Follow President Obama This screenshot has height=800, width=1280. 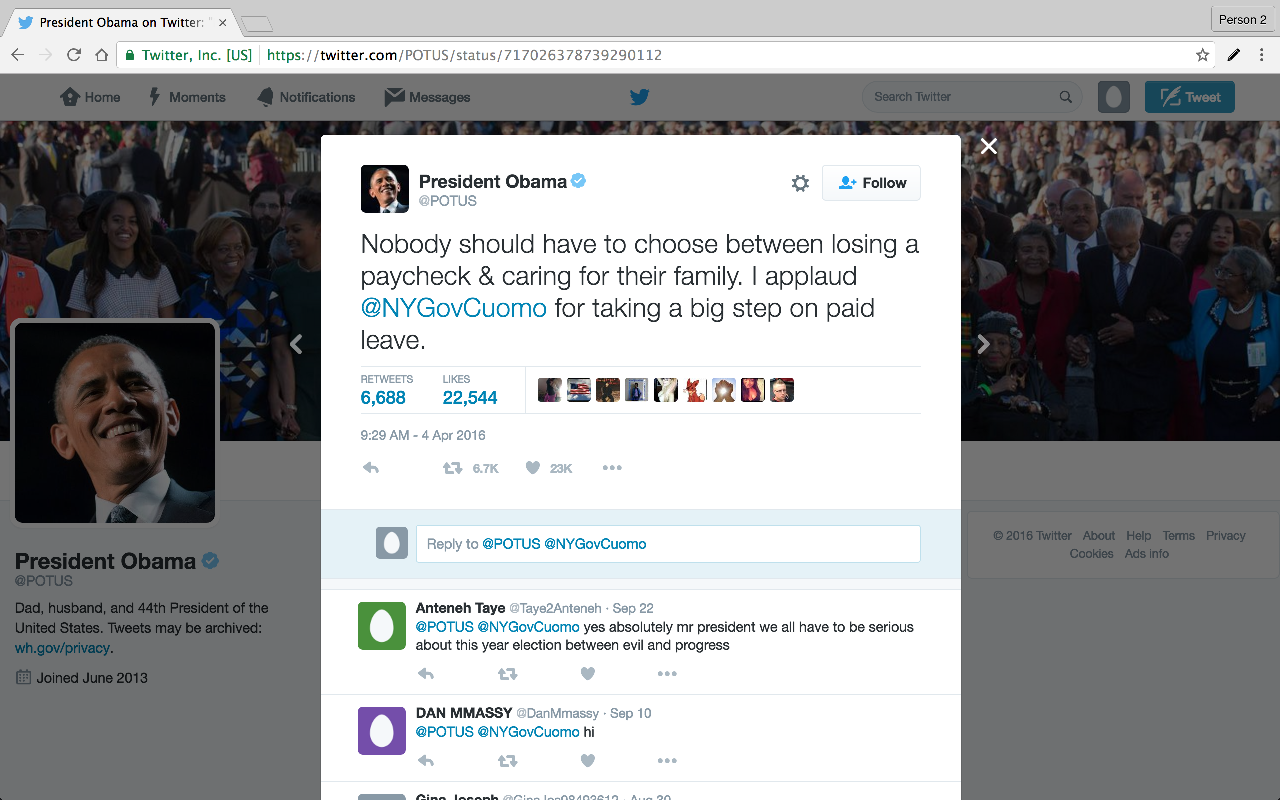click(x=871, y=183)
